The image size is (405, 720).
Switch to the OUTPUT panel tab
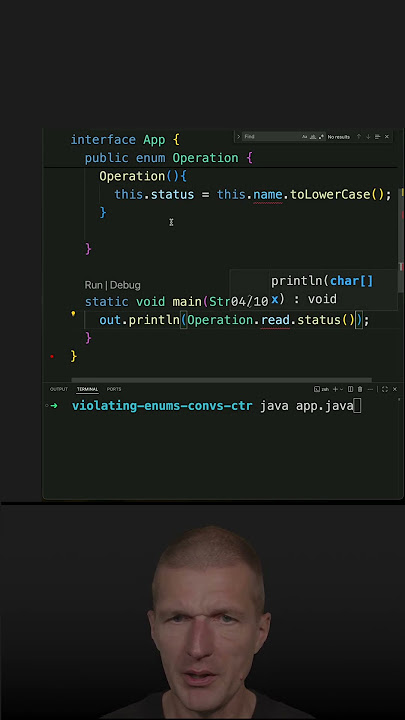pyautogui.click(x=59, y=389)
